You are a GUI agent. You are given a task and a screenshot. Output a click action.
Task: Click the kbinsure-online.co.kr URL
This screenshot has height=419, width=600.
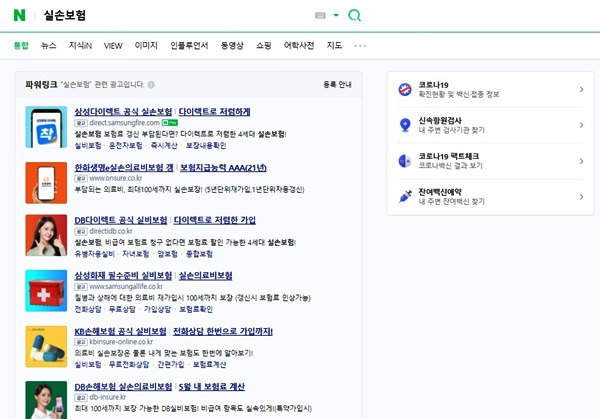(121, 342)
